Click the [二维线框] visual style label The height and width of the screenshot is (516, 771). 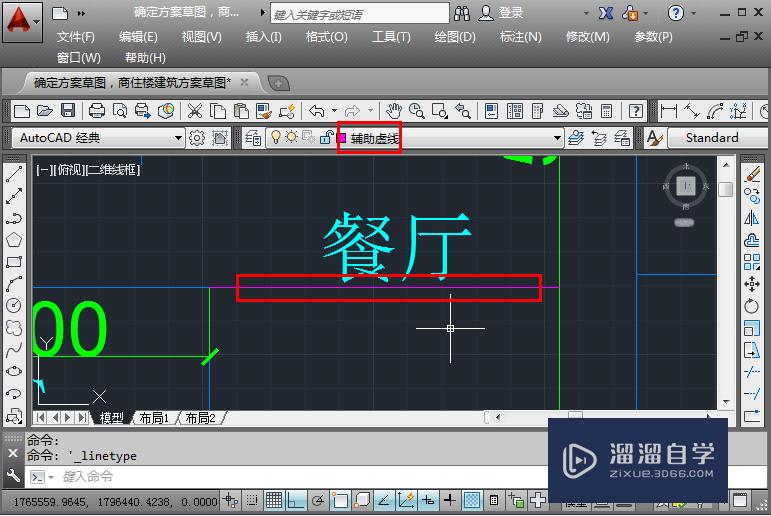pos(113,170)
